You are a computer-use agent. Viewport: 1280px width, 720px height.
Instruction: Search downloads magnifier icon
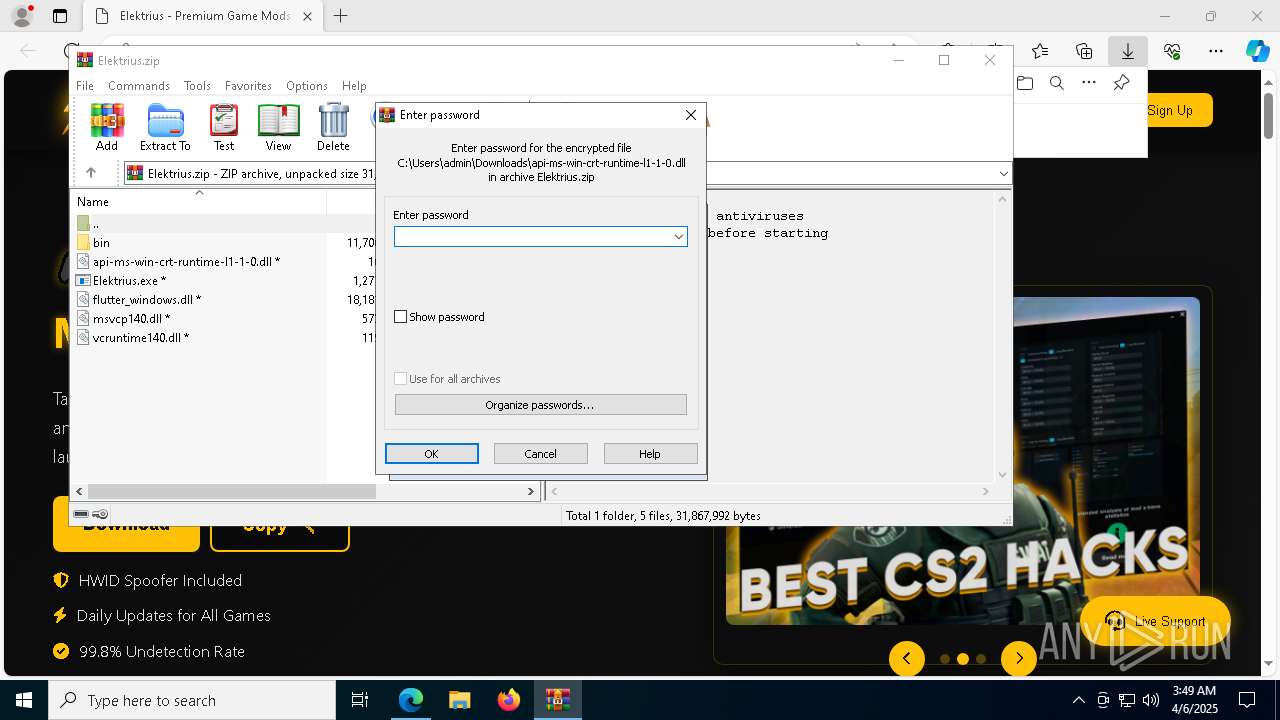tap(1057, 83)
